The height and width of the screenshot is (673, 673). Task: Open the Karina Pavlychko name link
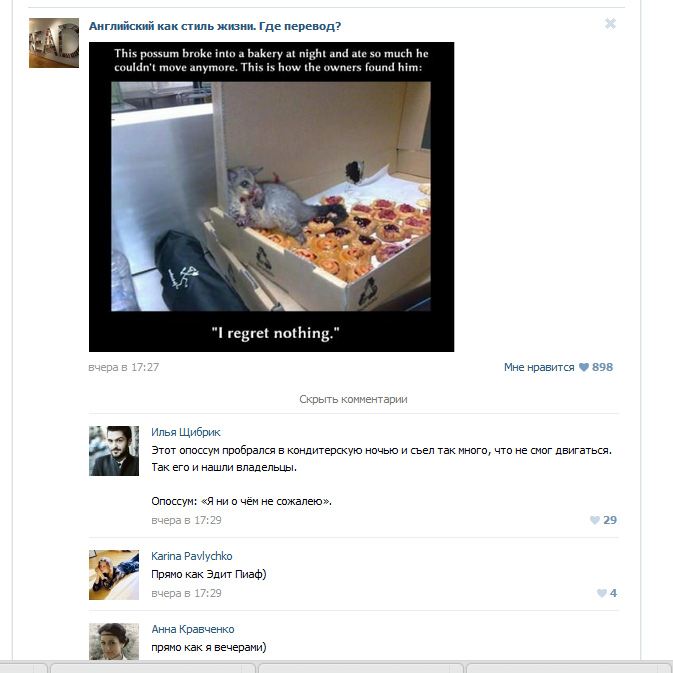click(x=191, y=556)
